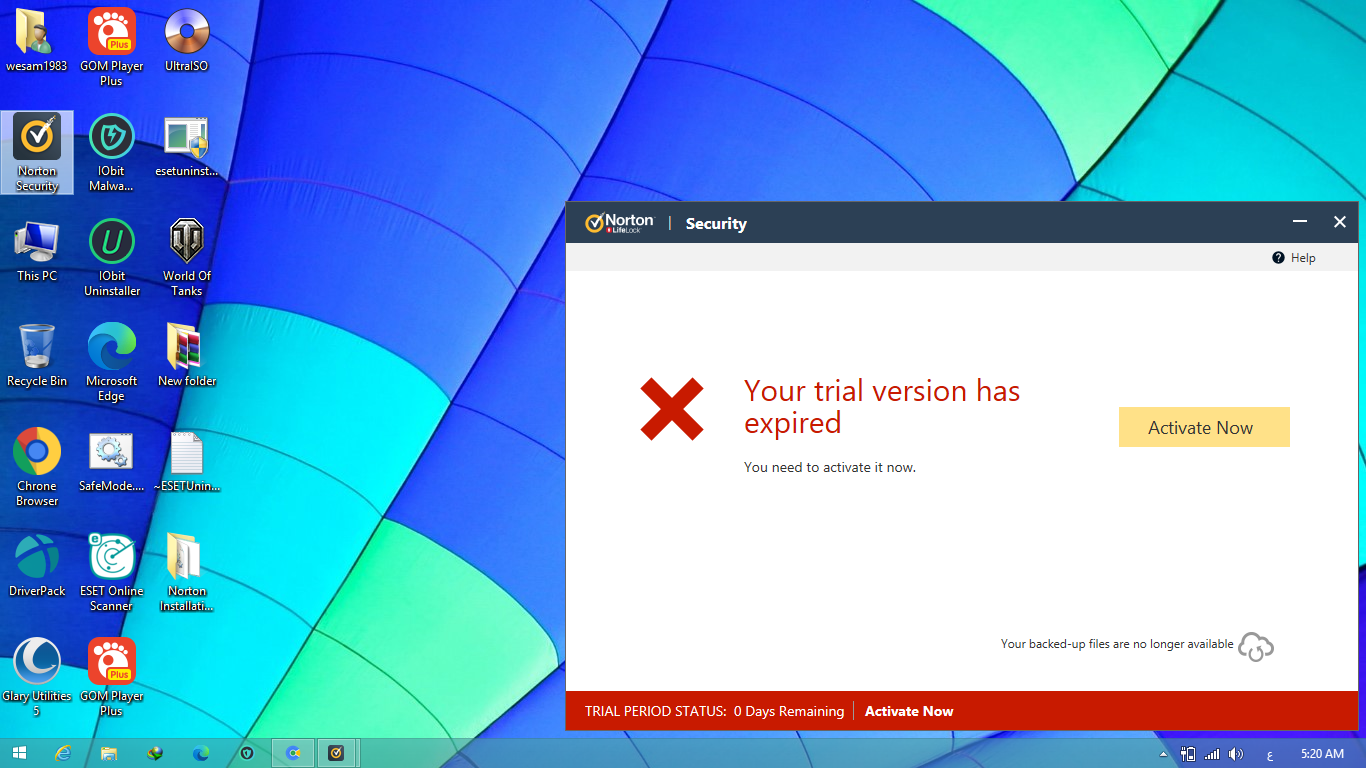The height and width of the screenshot is (768, 1366).
Task: Click the Norton cloud backup icon
Action: (1256, 646)
